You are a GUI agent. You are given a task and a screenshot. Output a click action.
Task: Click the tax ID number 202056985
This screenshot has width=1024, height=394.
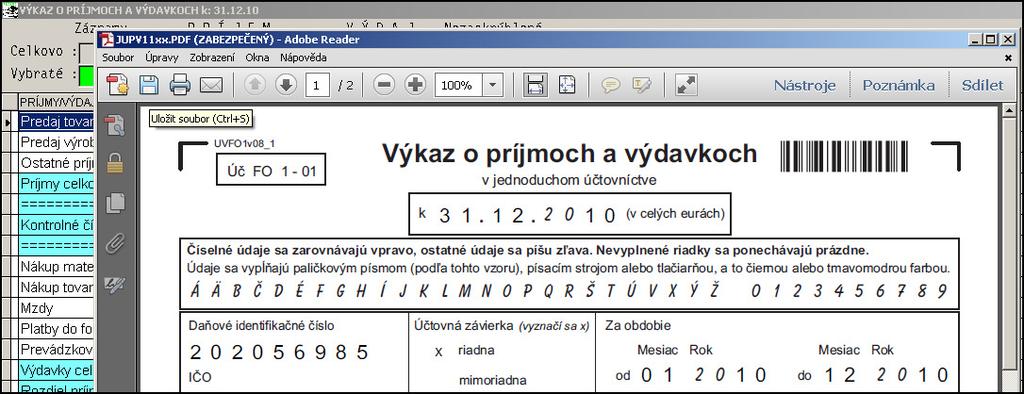(x=279, y=353)
